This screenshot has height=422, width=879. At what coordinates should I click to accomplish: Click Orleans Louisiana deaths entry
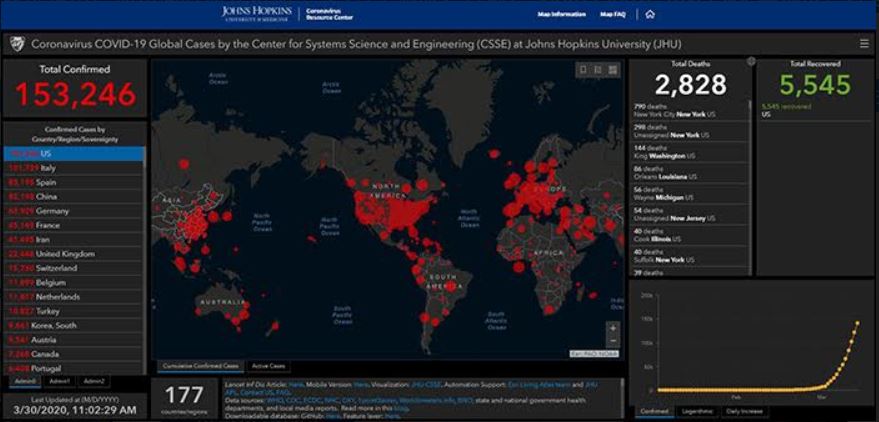[x=690, y=173]
